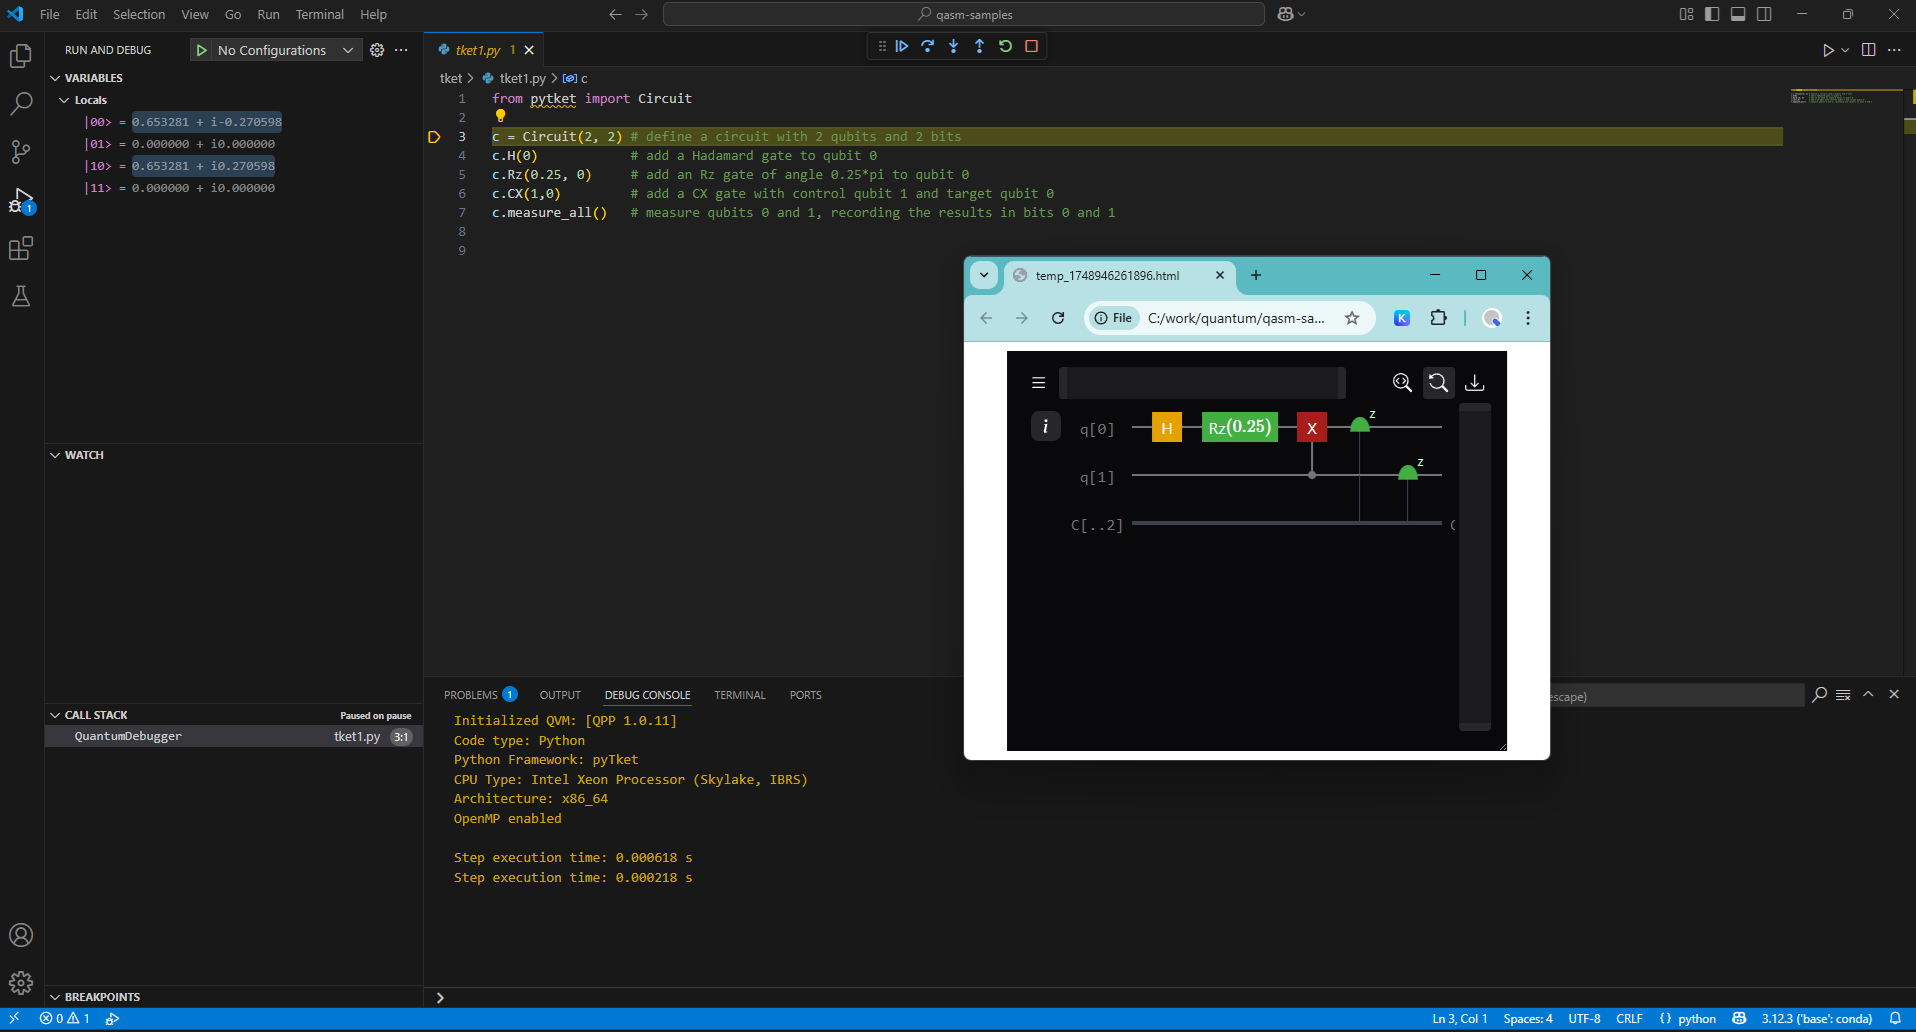Screen dimensions: 1916x1032
Task: Click the qasm-samples command center search
Action: 964,14
